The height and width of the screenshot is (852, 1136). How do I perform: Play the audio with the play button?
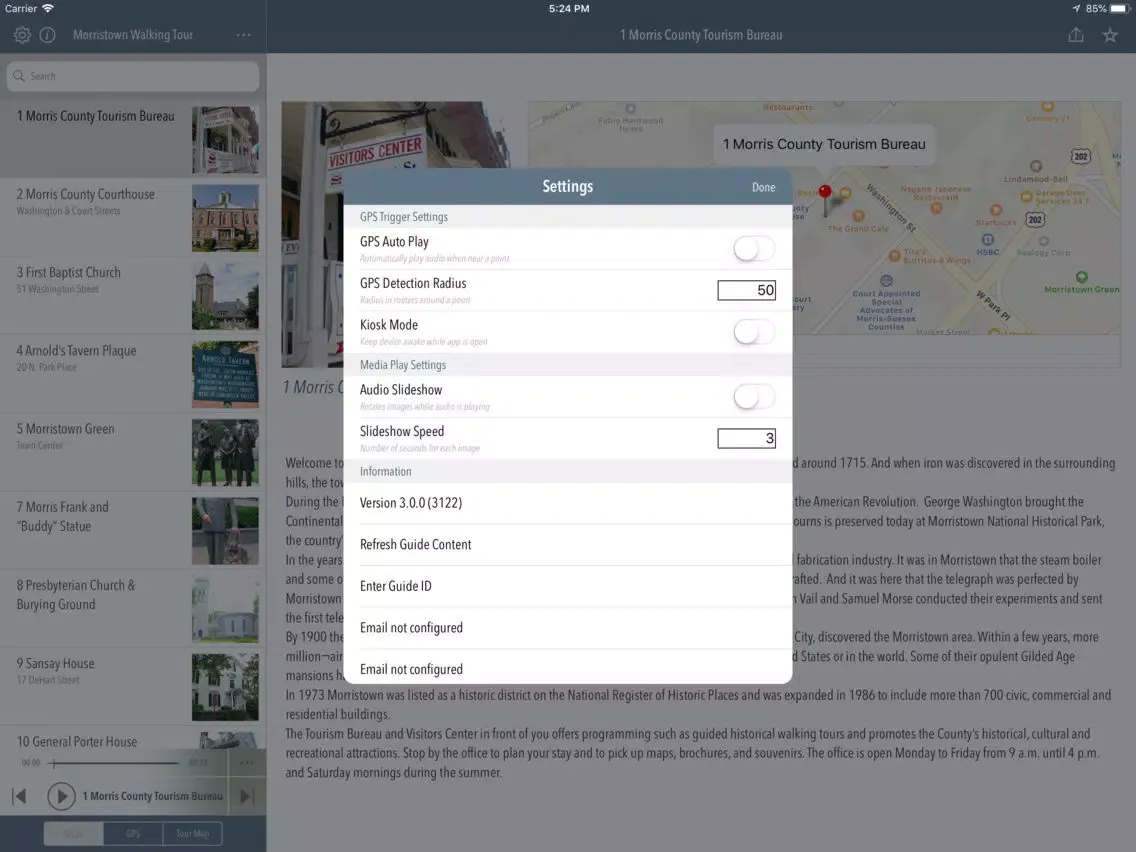(x=61, y=796)
